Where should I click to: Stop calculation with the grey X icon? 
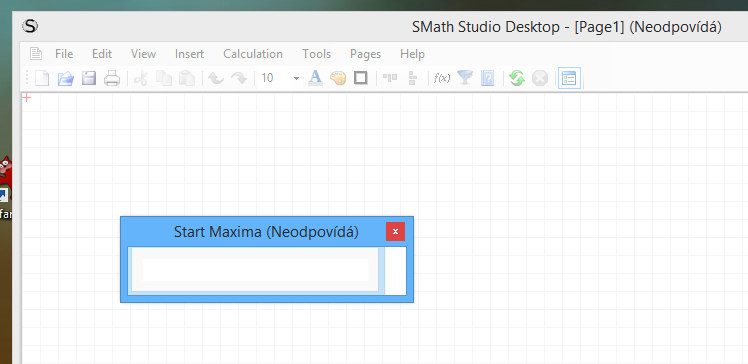tap(540, 78)
